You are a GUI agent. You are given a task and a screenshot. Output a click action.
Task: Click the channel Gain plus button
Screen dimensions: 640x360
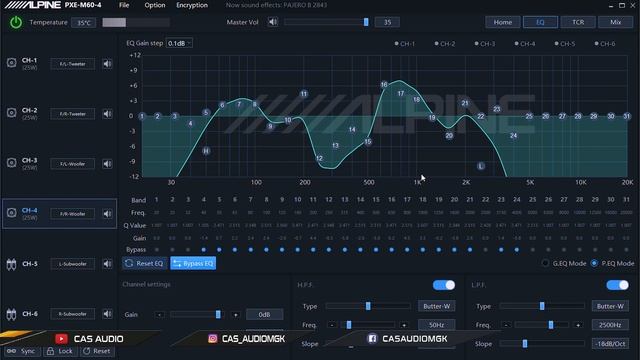click(236, 315)
